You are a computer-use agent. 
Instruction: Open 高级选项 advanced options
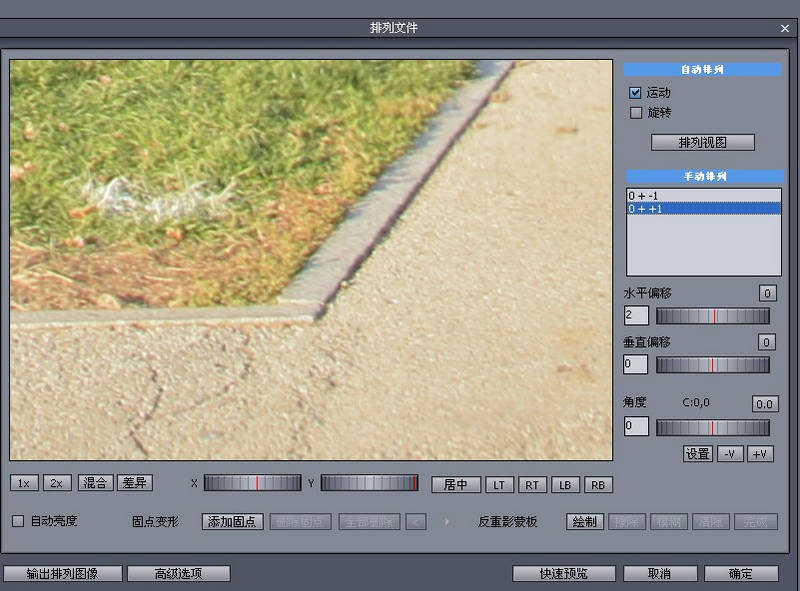(178, 574)
